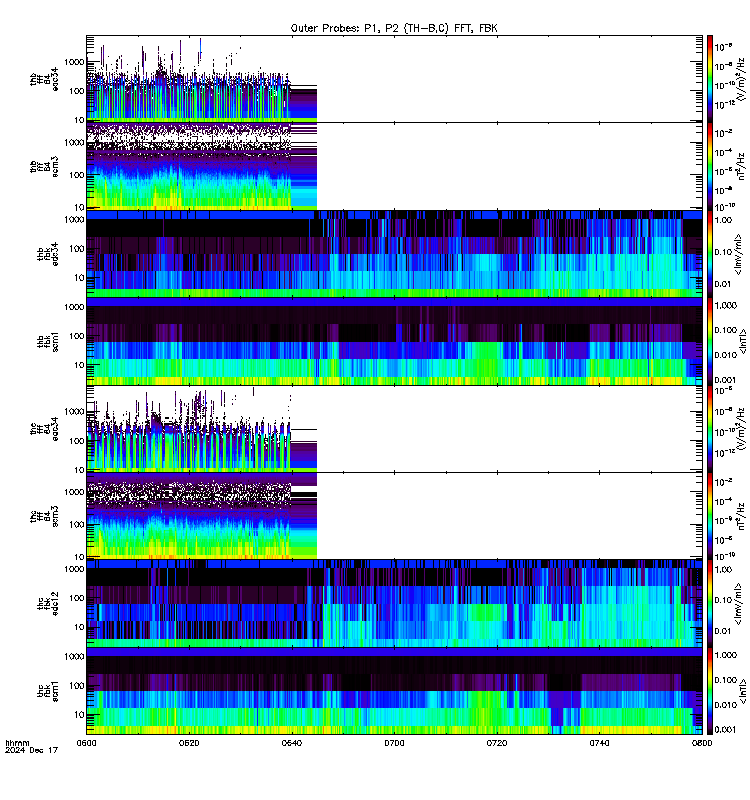
Task: Select the thc fbk edc12 |mV/m| color bar
Action: click(x=710, y=604)
